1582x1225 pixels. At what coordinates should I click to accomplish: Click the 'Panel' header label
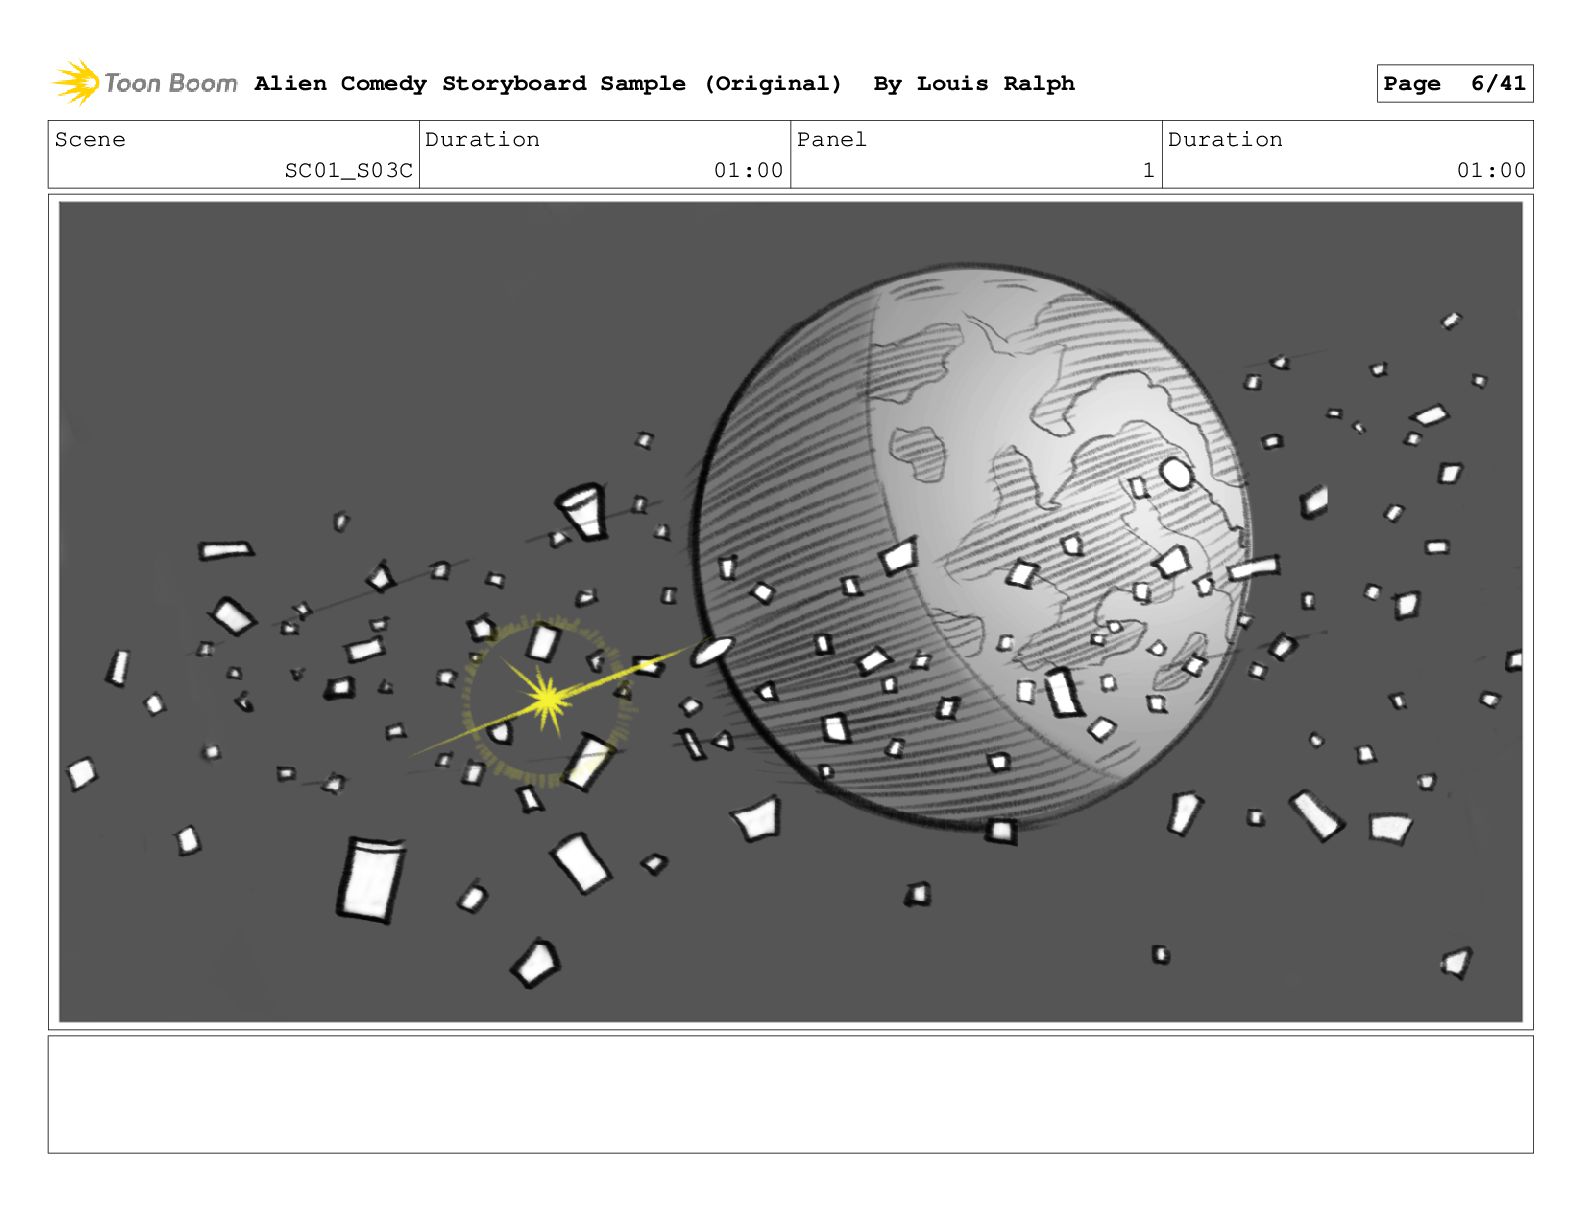[x=831, y=140]
